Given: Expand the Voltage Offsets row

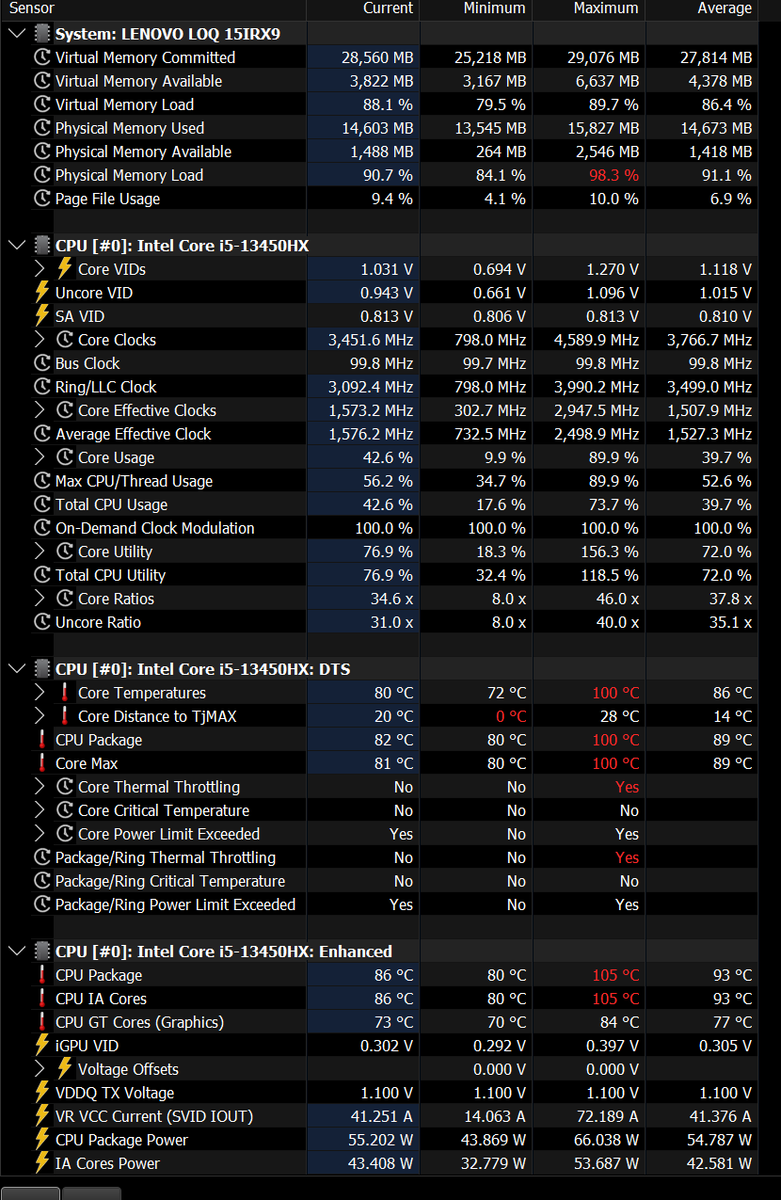Looking at the screenshot, I should click(x=40, y=1069).
